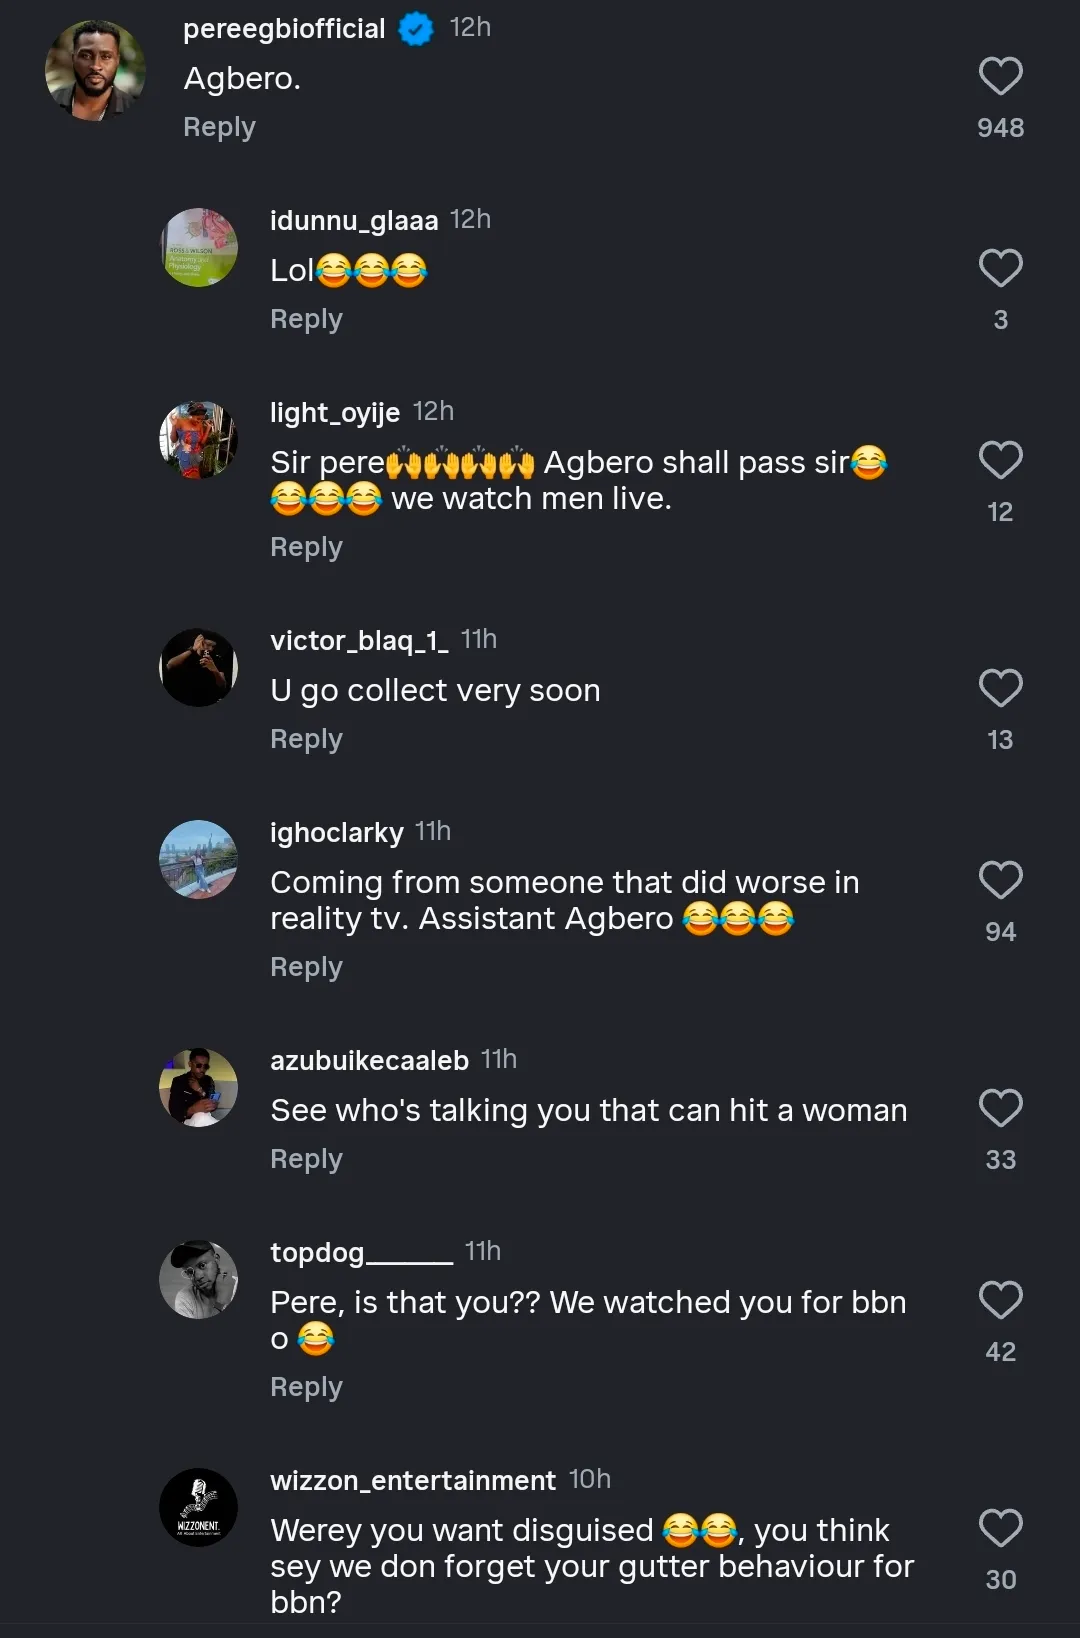The width and height of the screenshot is (1080, 1638).
Task: Open azubuikecaaleb's username link
Action: coord(369,1060)
